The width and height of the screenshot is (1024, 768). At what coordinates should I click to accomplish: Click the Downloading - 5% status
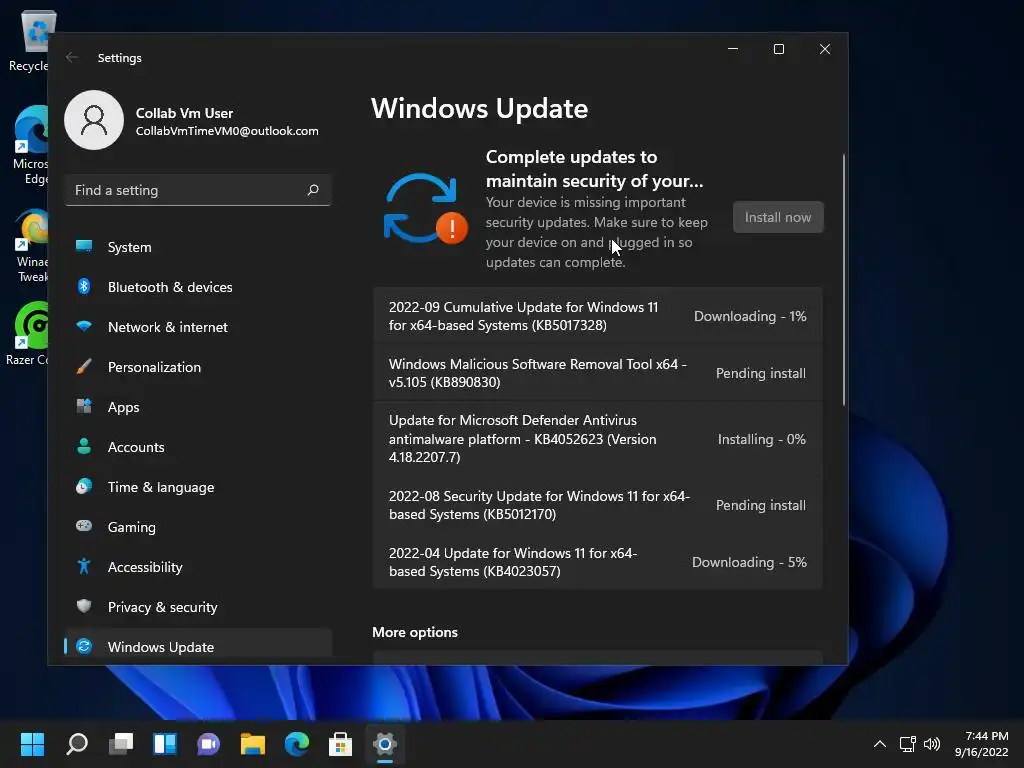[x=749, y=562]
